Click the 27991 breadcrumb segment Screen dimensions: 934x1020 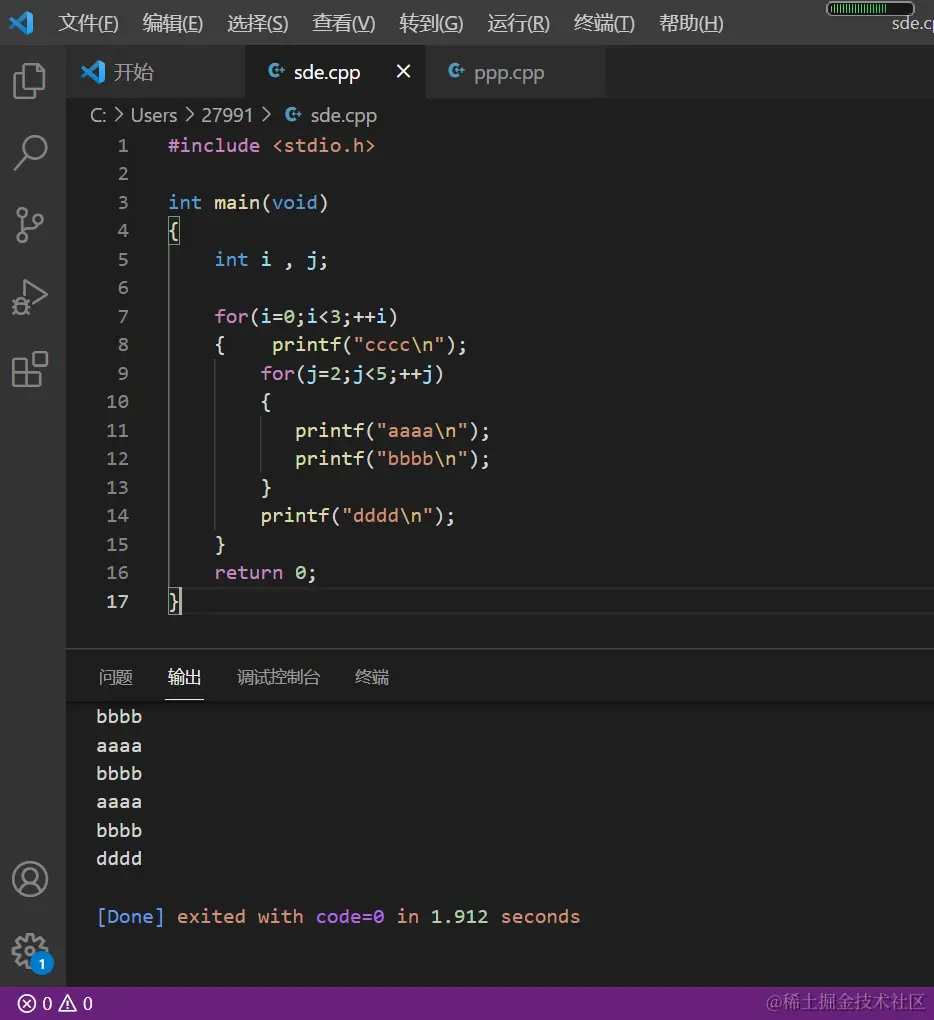coord(227,115)
